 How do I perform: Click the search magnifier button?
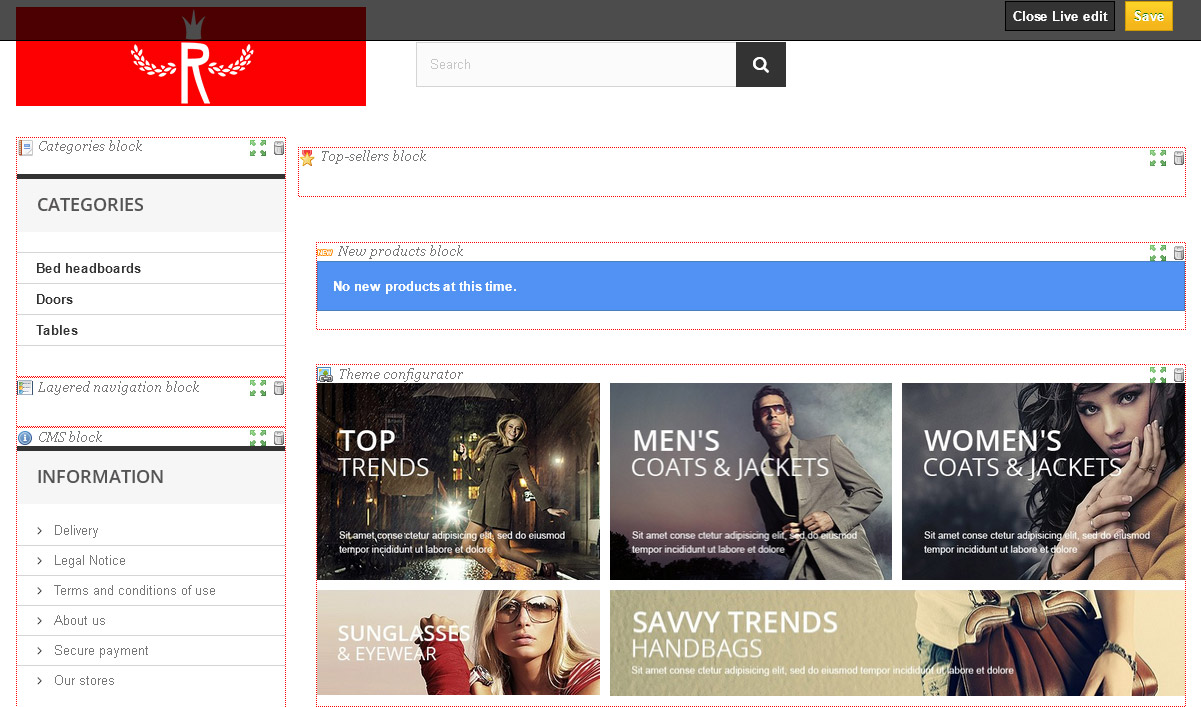(761, 64)
